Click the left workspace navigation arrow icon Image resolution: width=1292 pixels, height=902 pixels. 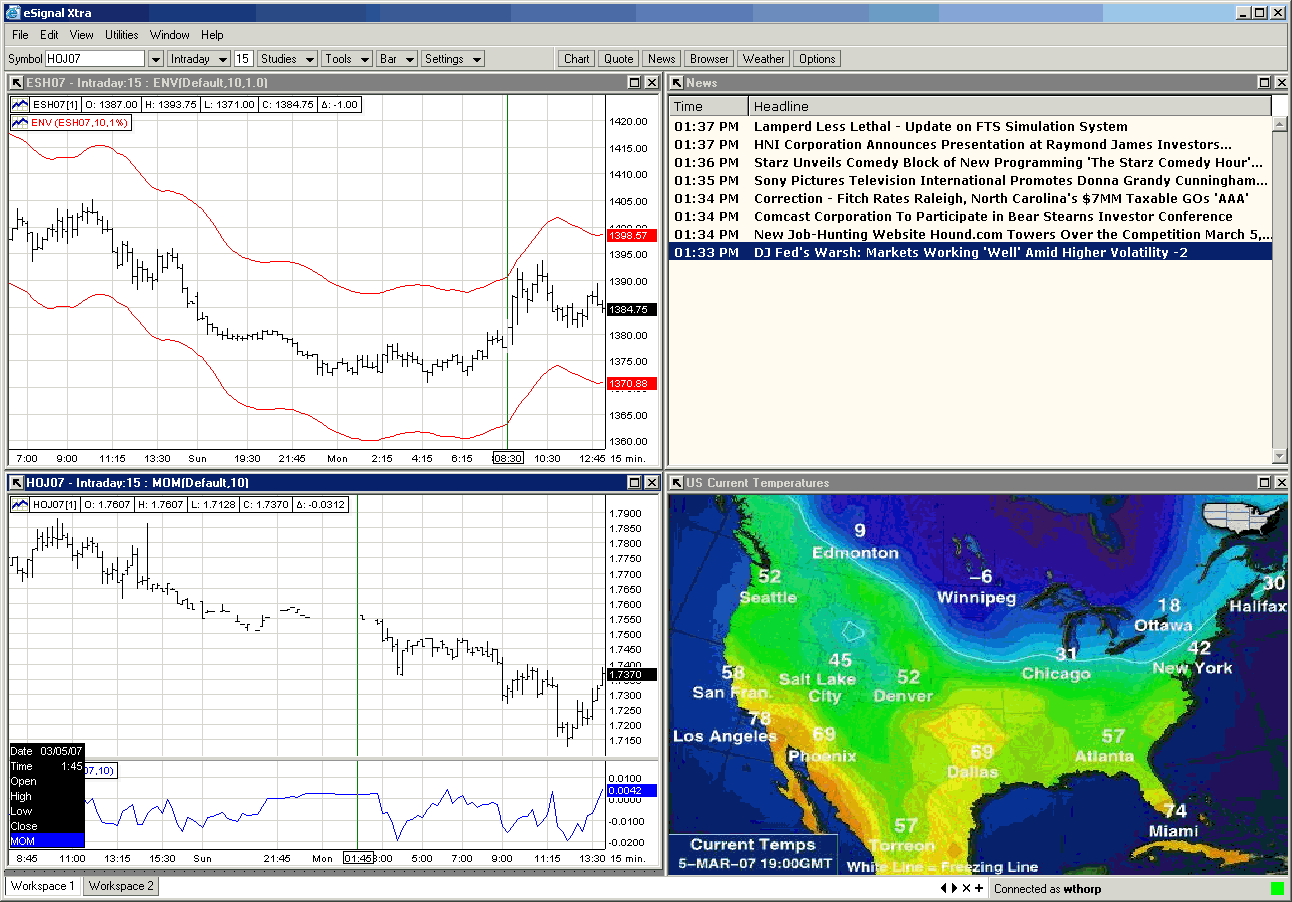941,886
